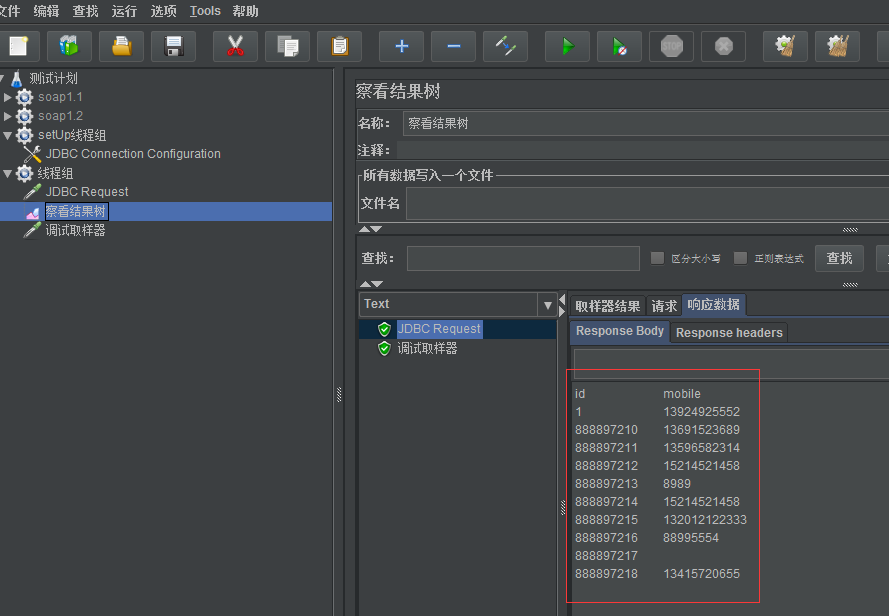Enable the 区分大小写 case sensitive checkbox

(657, 258)
